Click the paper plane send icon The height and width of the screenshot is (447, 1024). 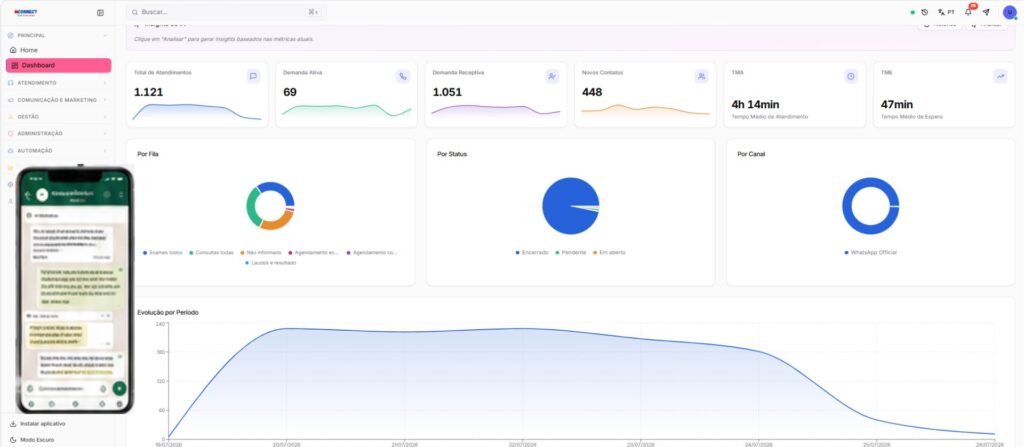pos(986,12)
